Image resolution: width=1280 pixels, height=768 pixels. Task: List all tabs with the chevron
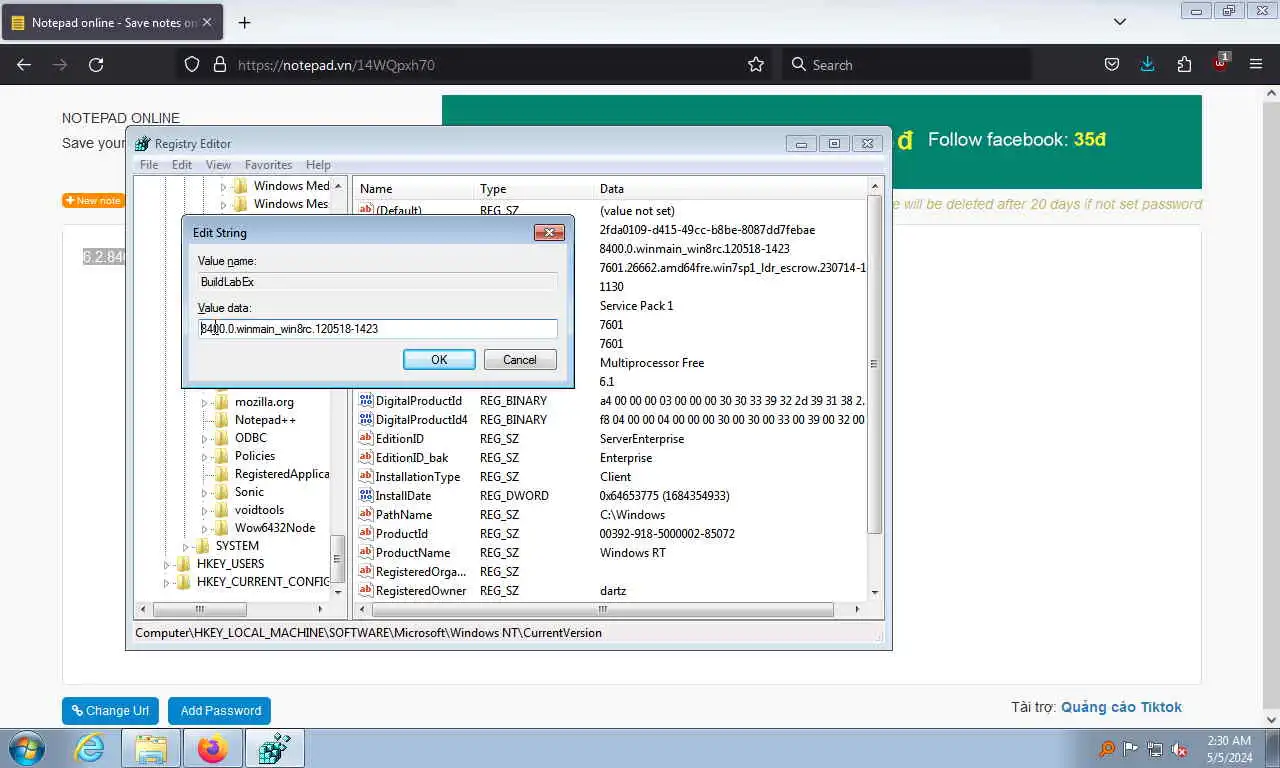tap(1120, 22)
